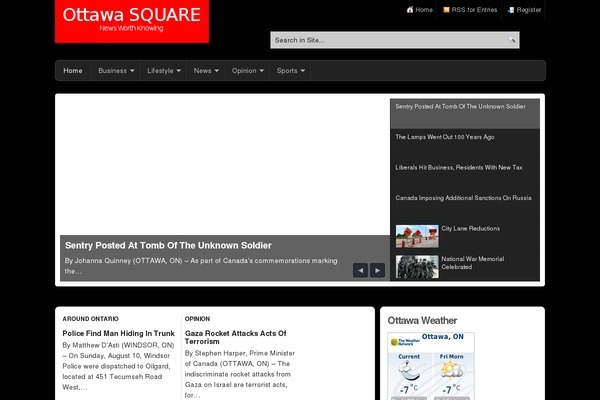
Task: Click the Register icon in top bar
Action: 511,10
